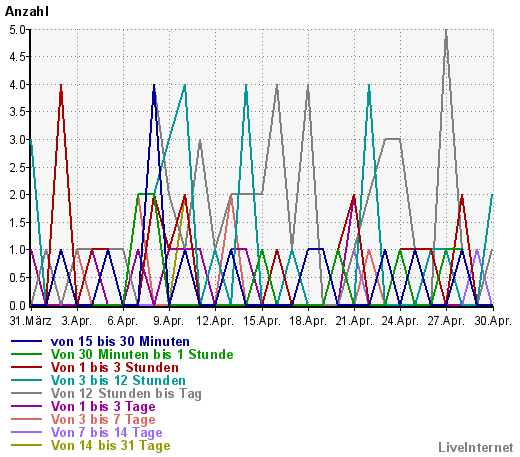Click the '4.0' y-axis value

pyautogui.click(x=17, y=85)
